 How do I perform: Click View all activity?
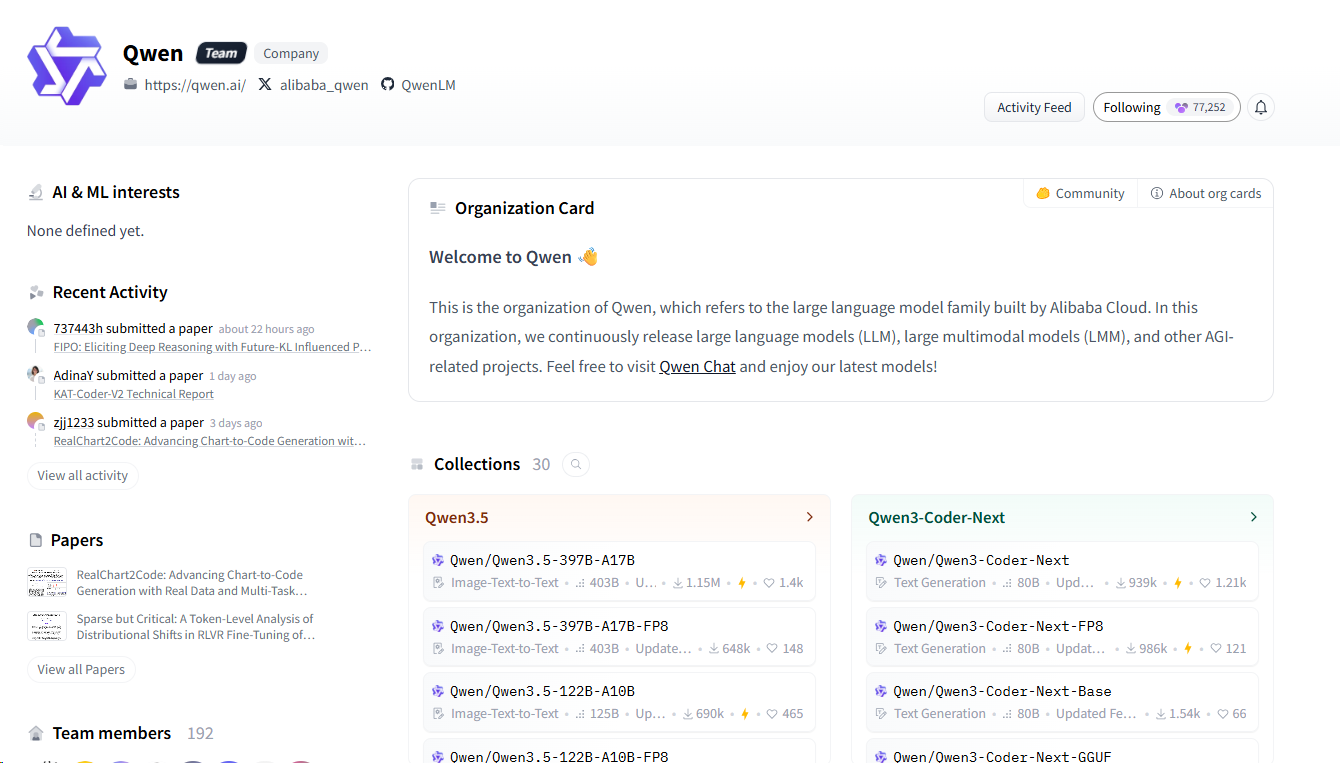[83, 475]
